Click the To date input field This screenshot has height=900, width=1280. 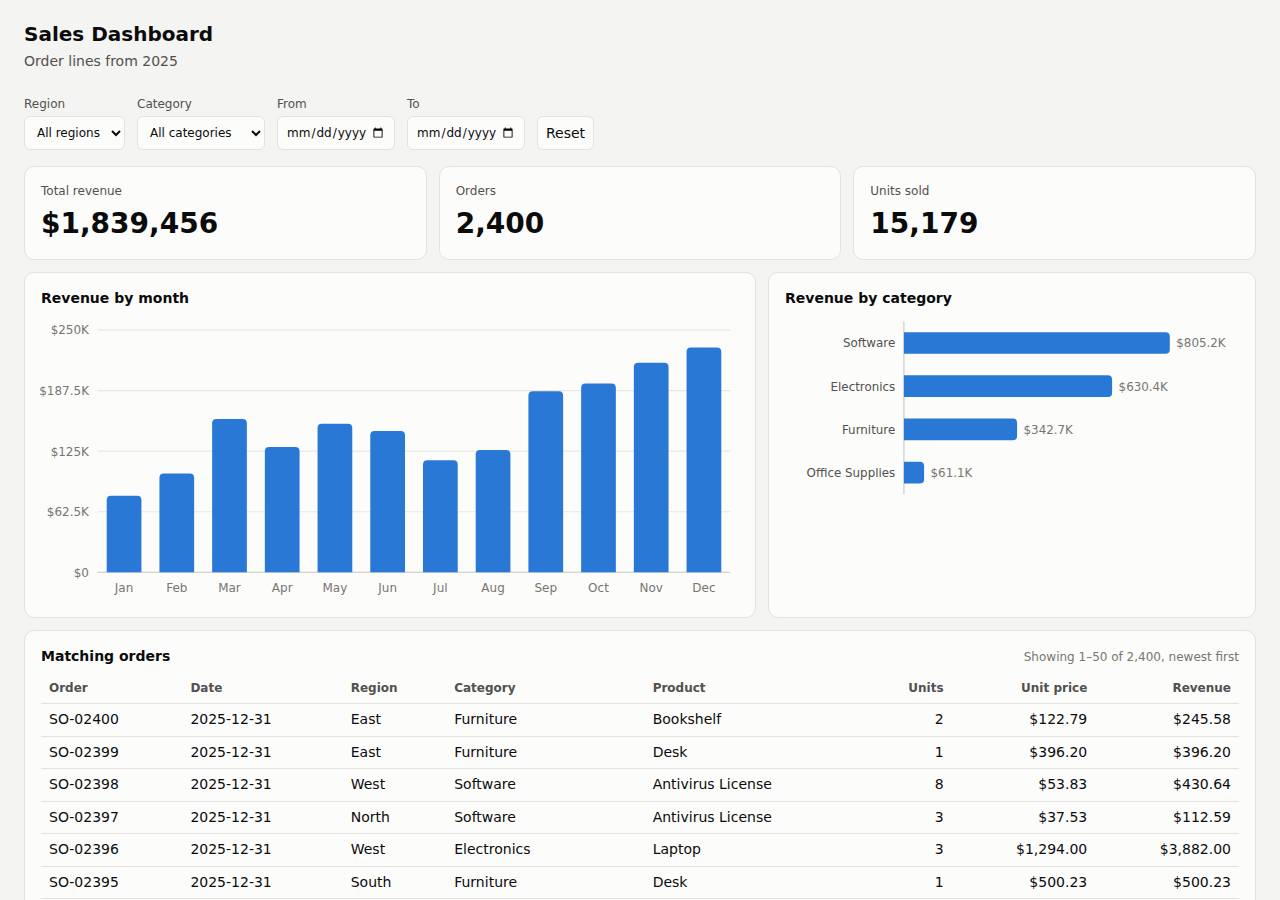point(466,133)
